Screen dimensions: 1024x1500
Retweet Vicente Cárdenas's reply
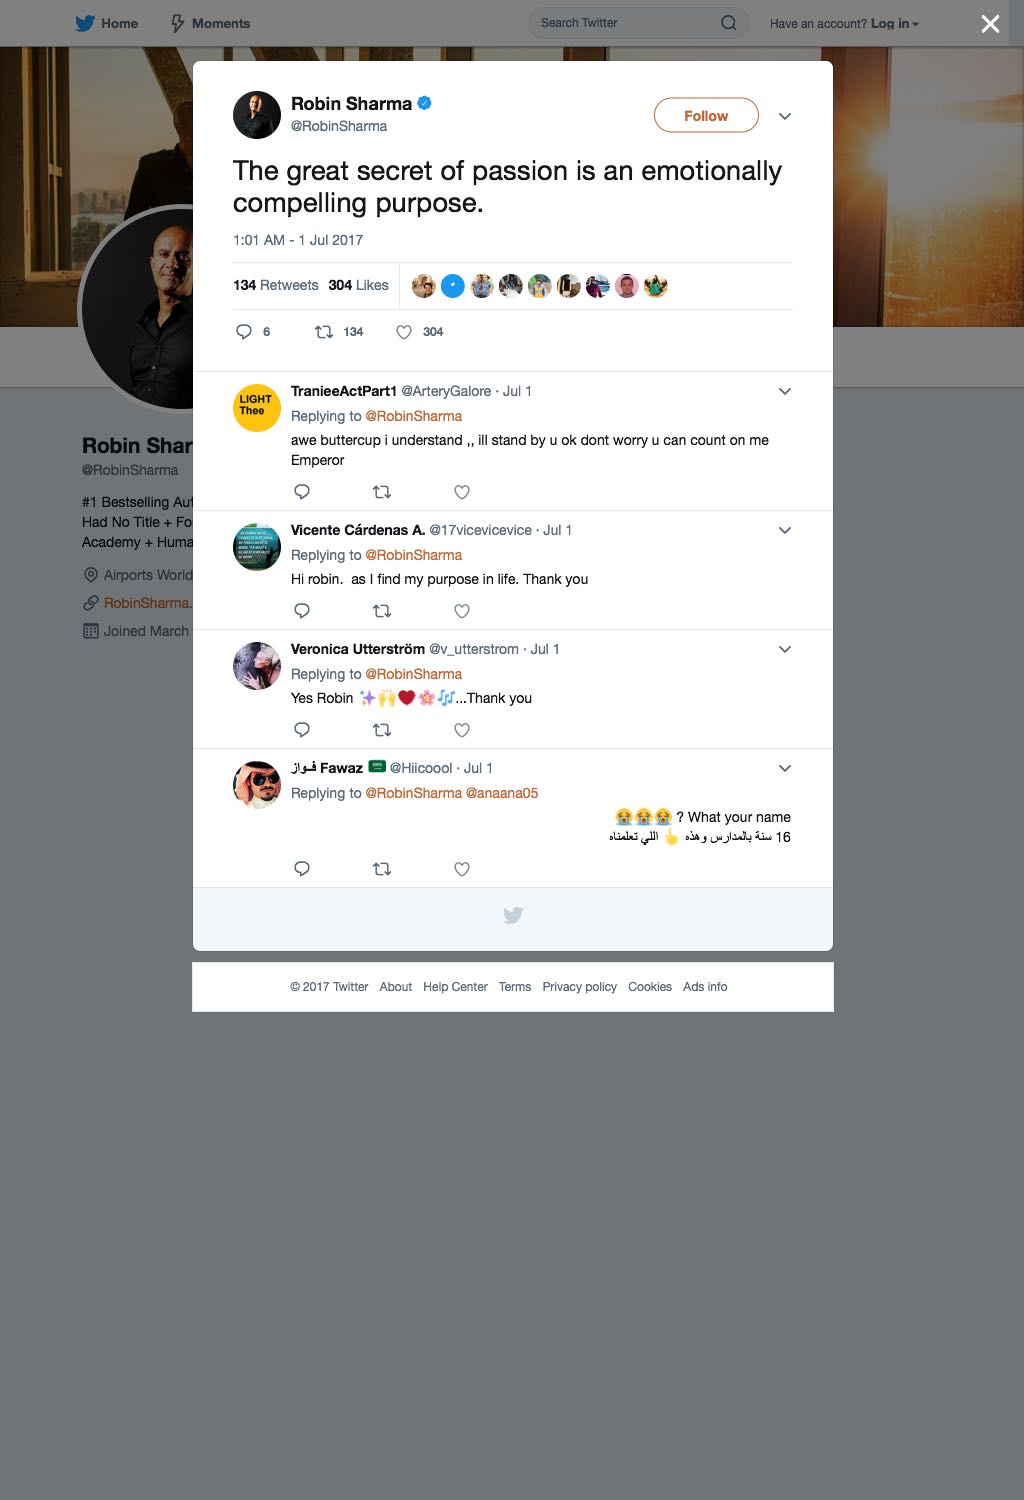[382, 611]
